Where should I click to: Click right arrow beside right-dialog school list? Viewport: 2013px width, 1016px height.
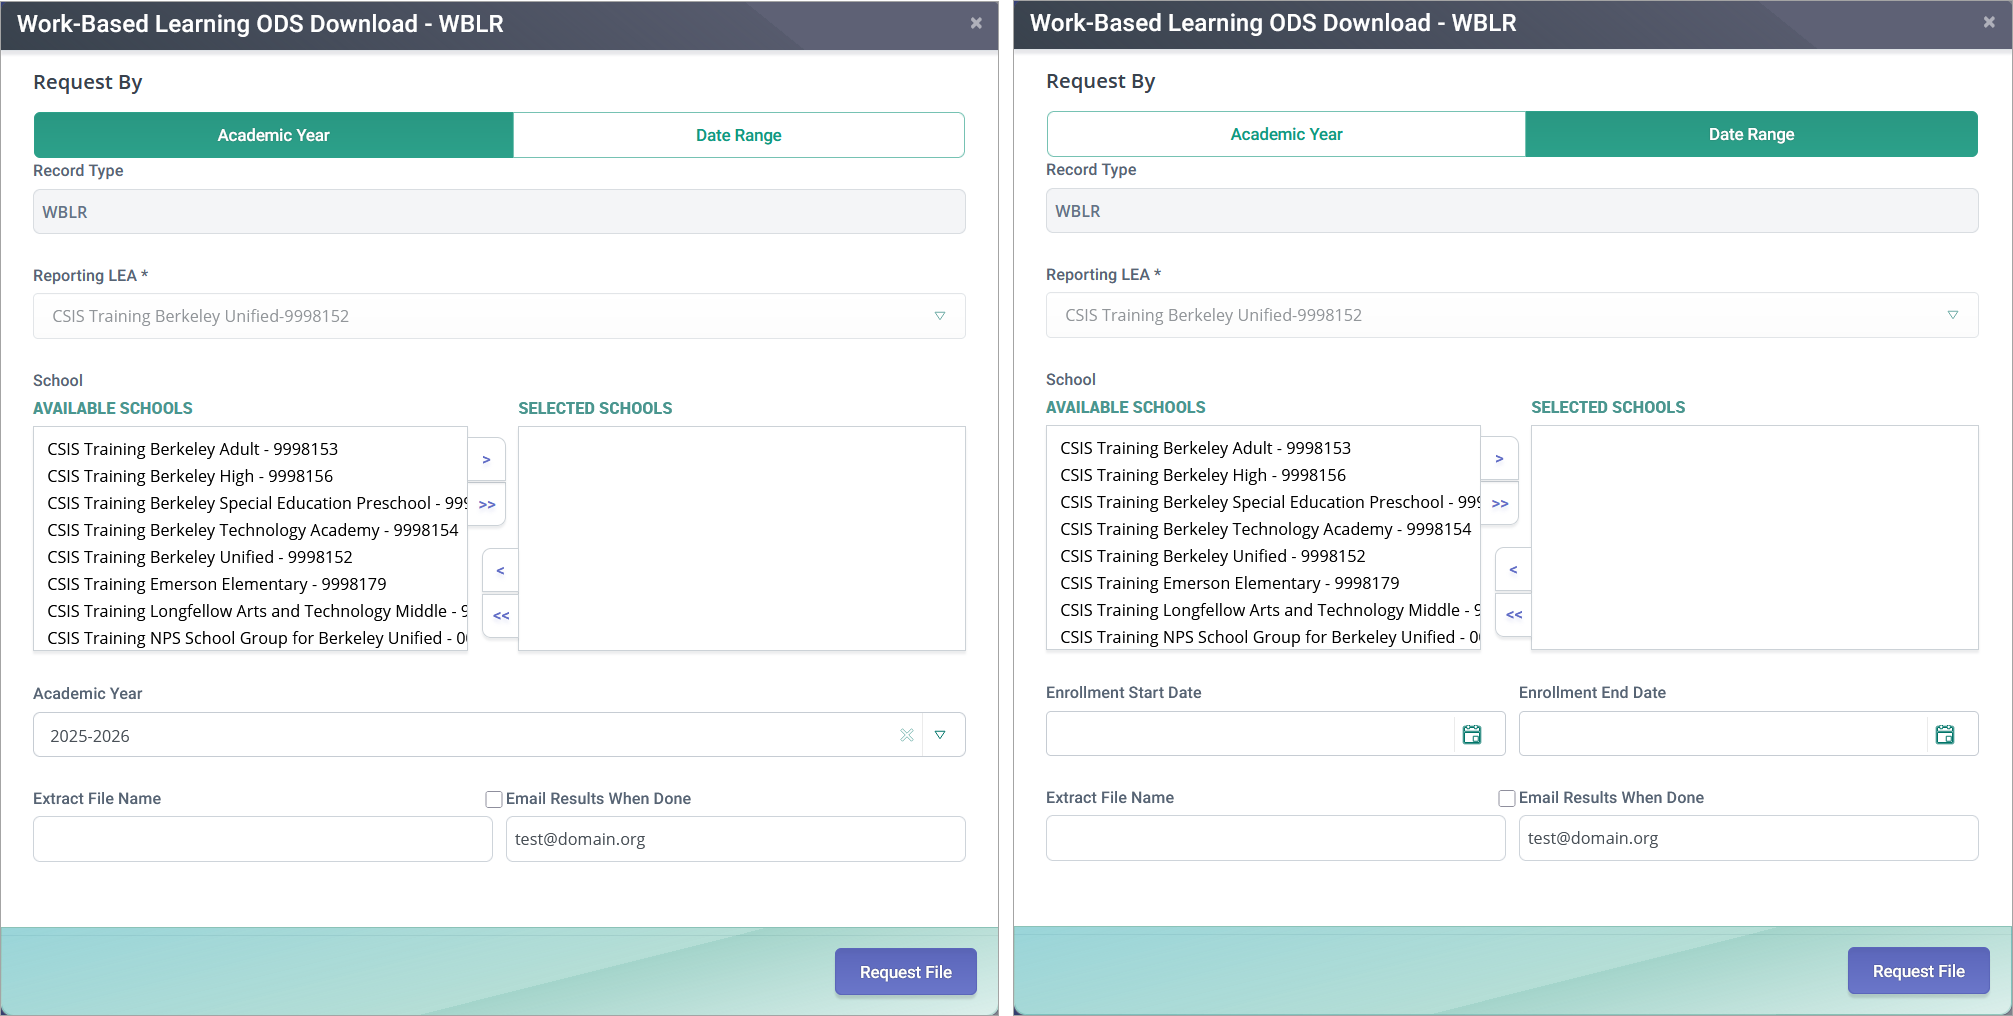tap(1500, 459)
